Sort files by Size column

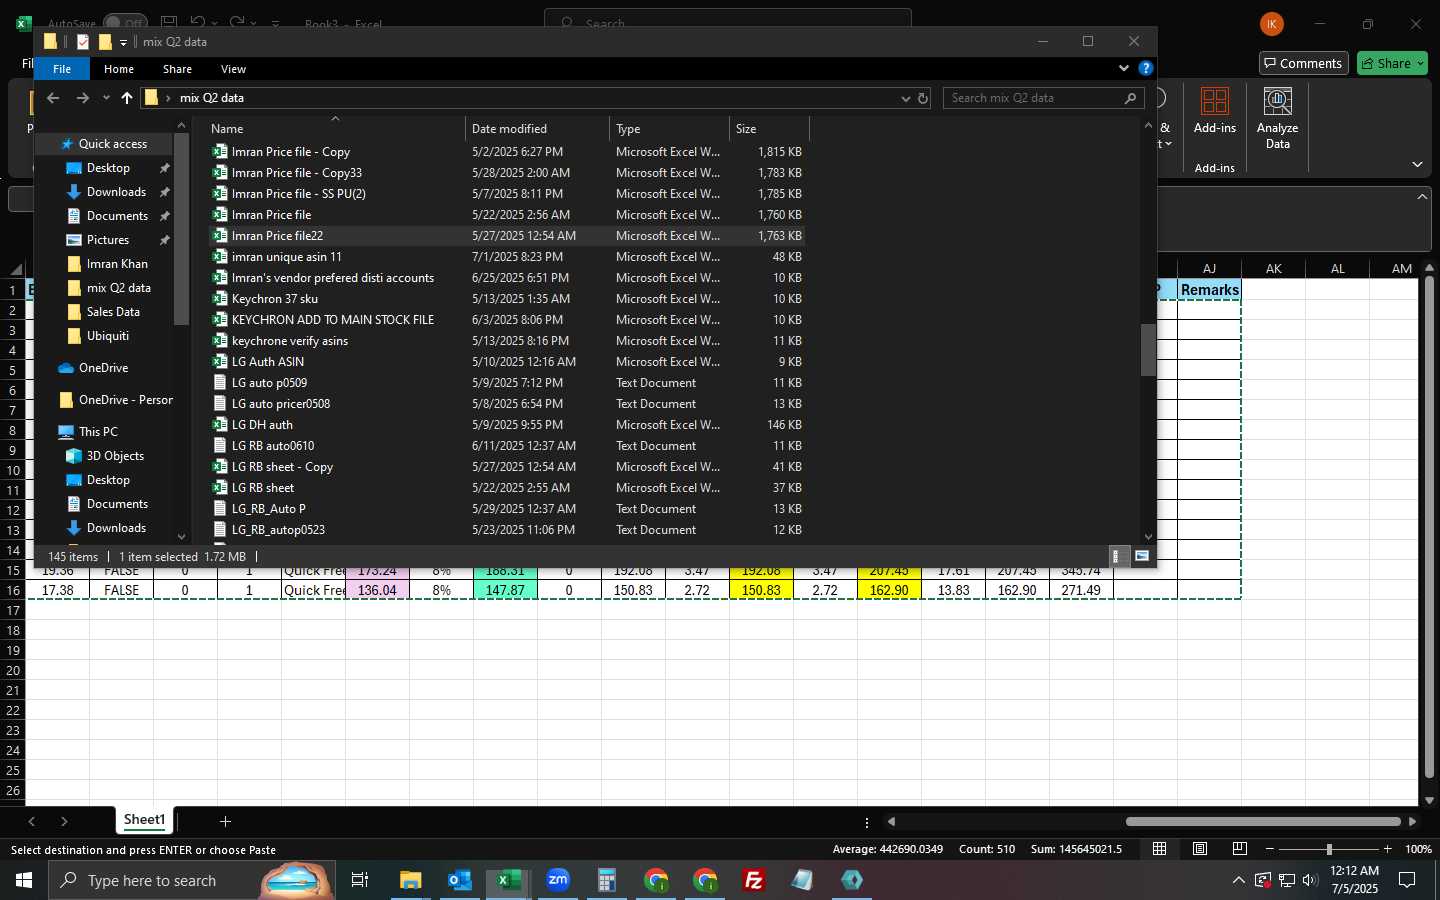tap(769, 129)
